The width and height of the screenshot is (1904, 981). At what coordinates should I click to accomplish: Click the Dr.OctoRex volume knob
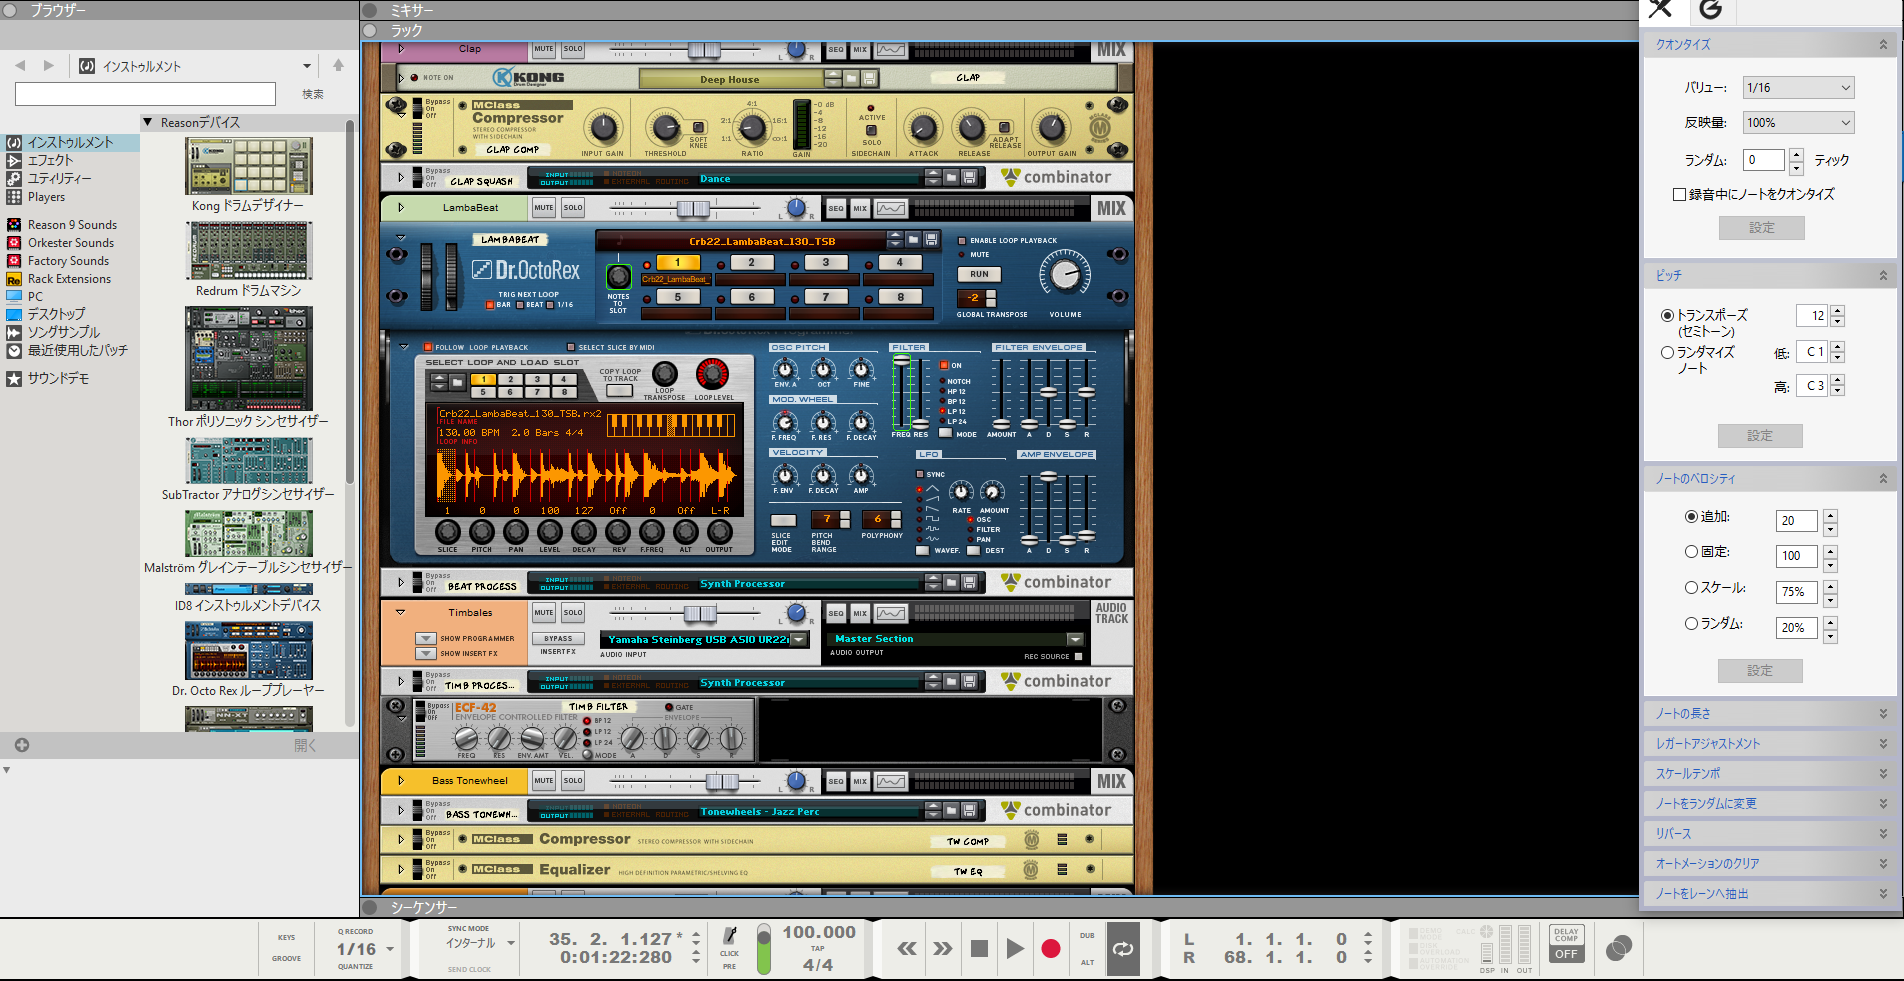point(1065,275)
